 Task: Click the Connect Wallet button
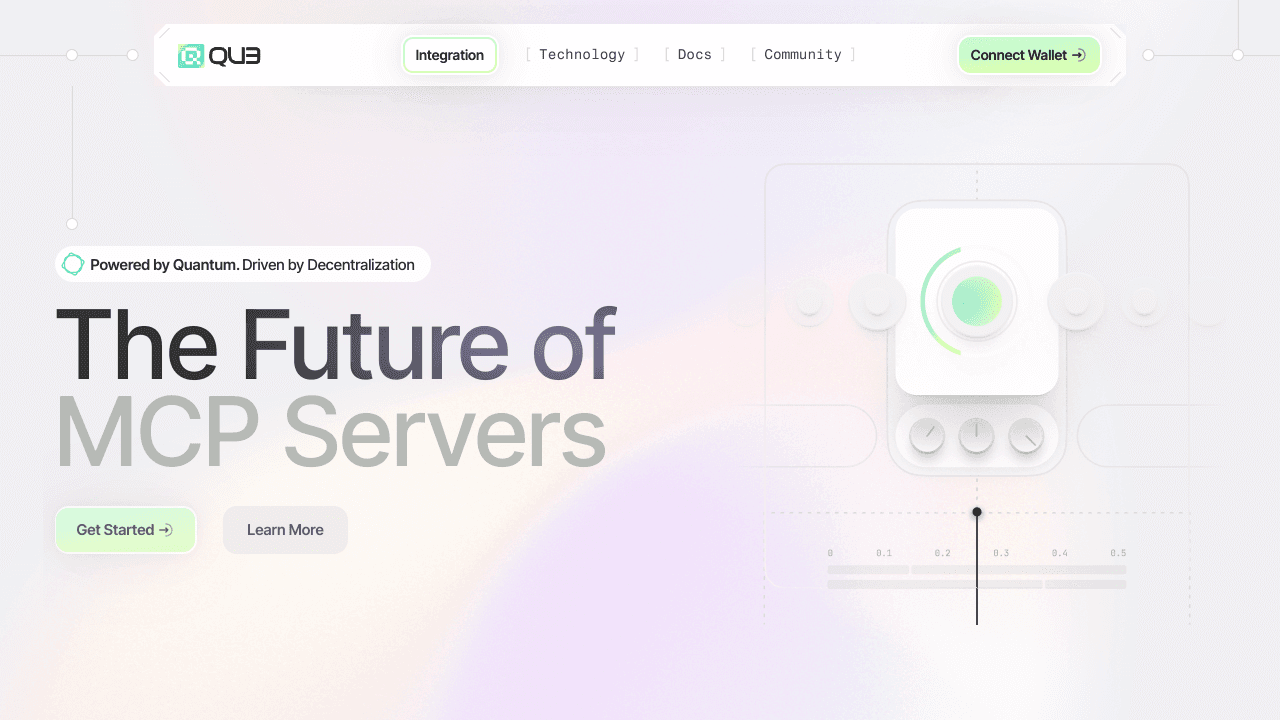coord(1029,55)
